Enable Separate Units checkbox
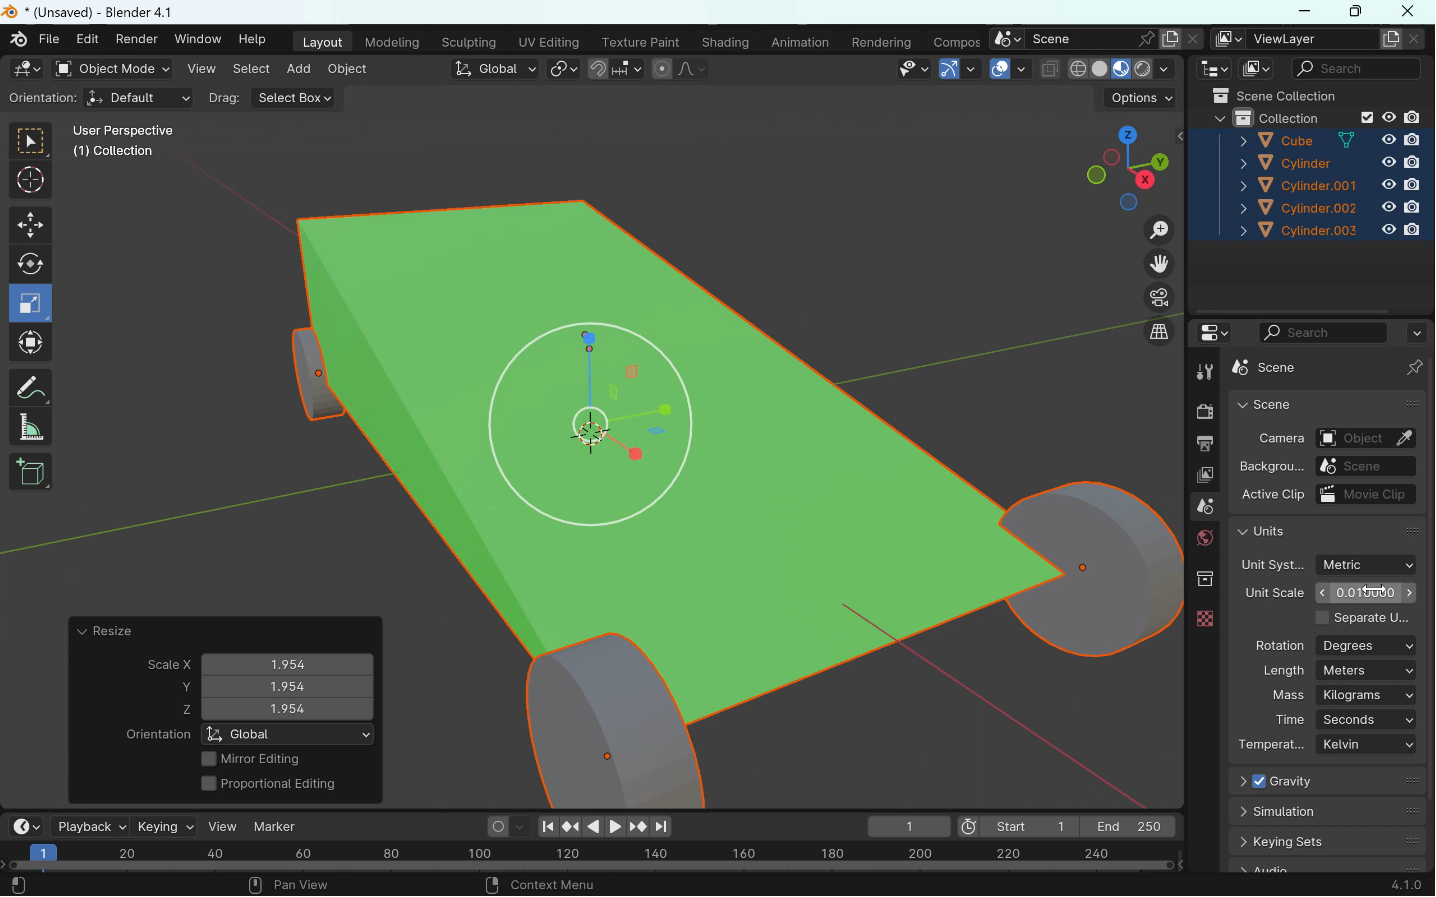1436x897 pixels. coord(1323,620)
